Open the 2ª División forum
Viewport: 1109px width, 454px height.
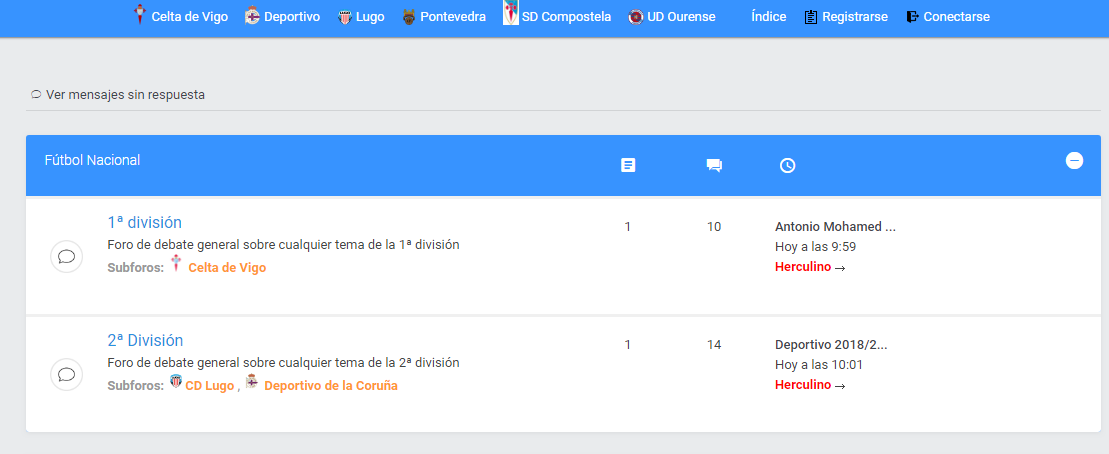click(145, 340)
